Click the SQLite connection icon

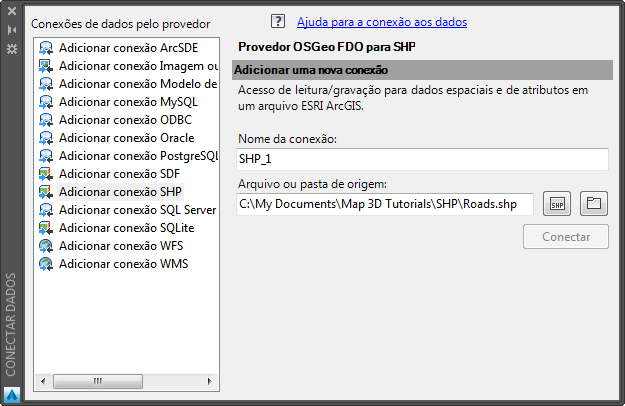[46, 228]
